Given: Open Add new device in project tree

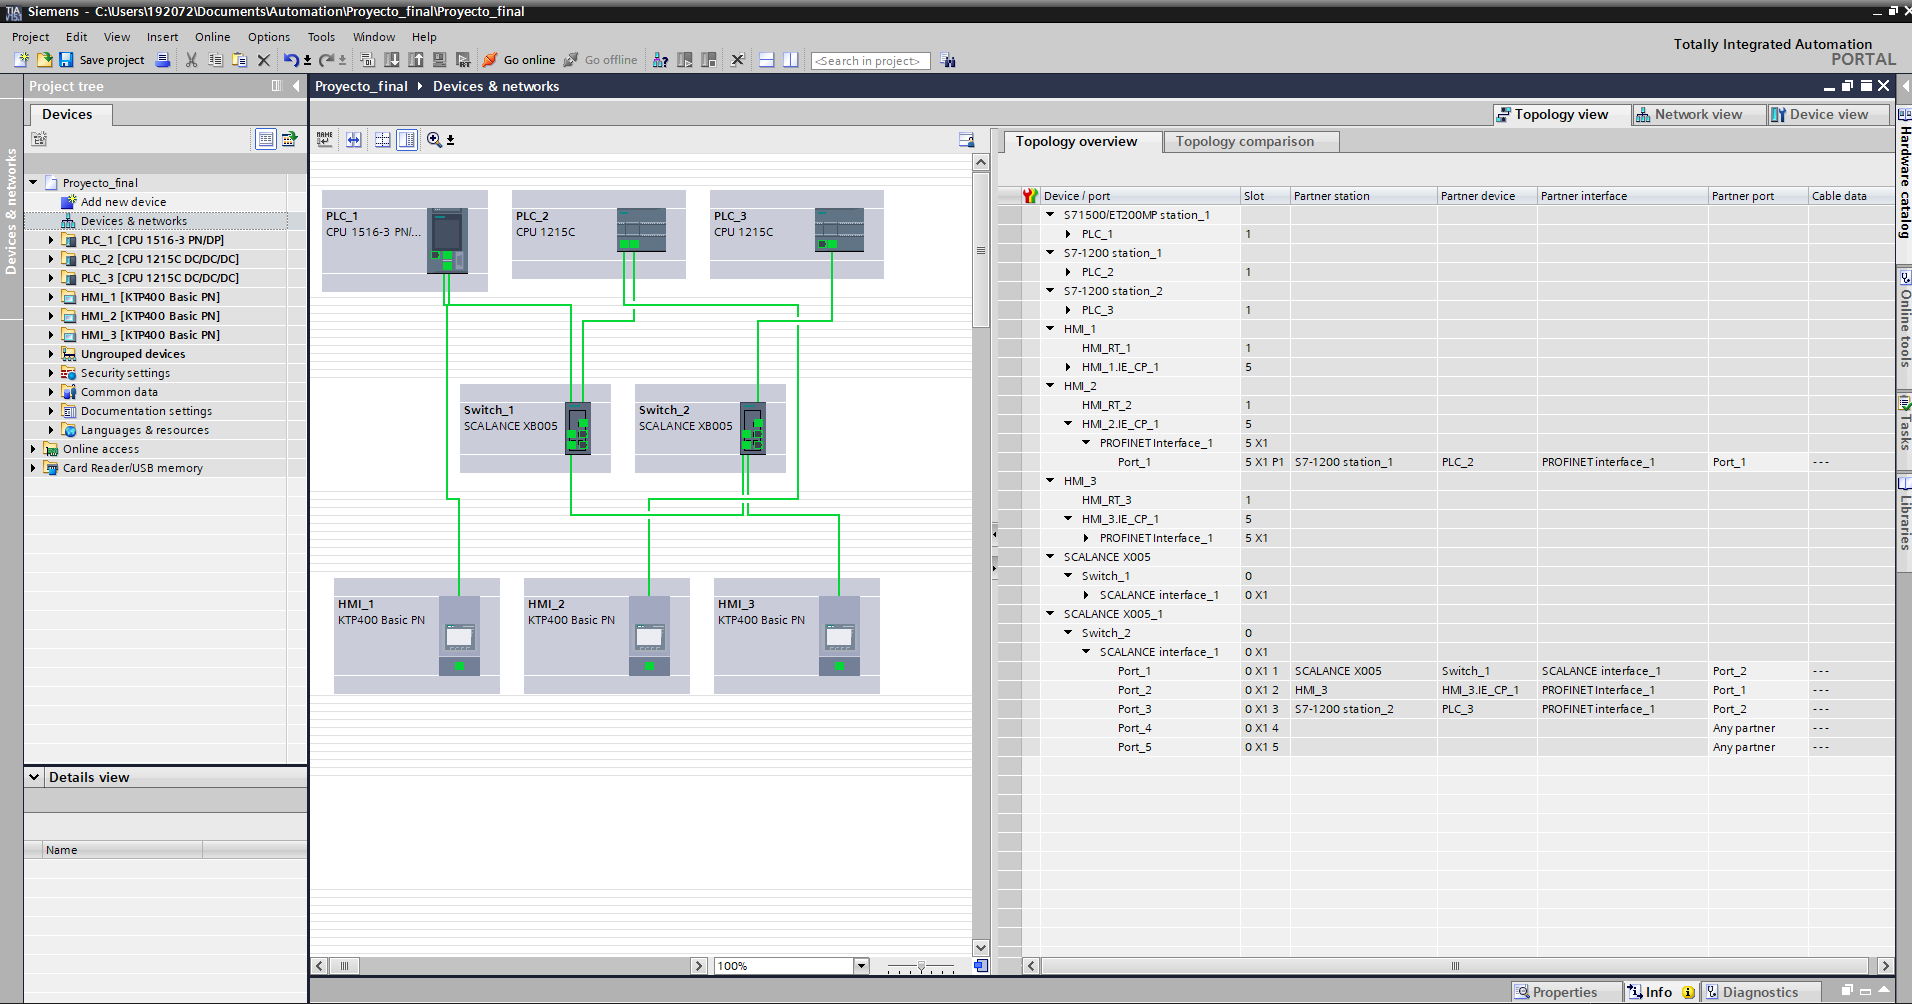Looking at the screenshot, I should [123, 202].
